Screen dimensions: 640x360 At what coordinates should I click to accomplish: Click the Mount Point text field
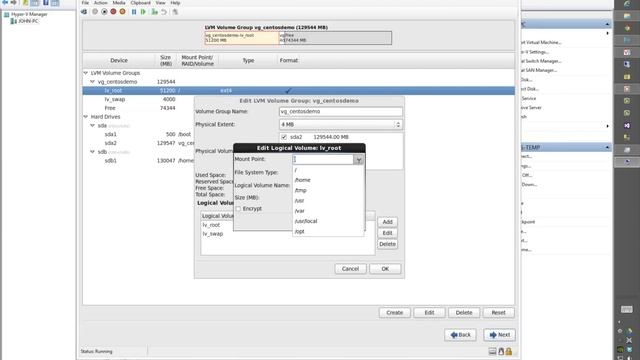point(323,160)
